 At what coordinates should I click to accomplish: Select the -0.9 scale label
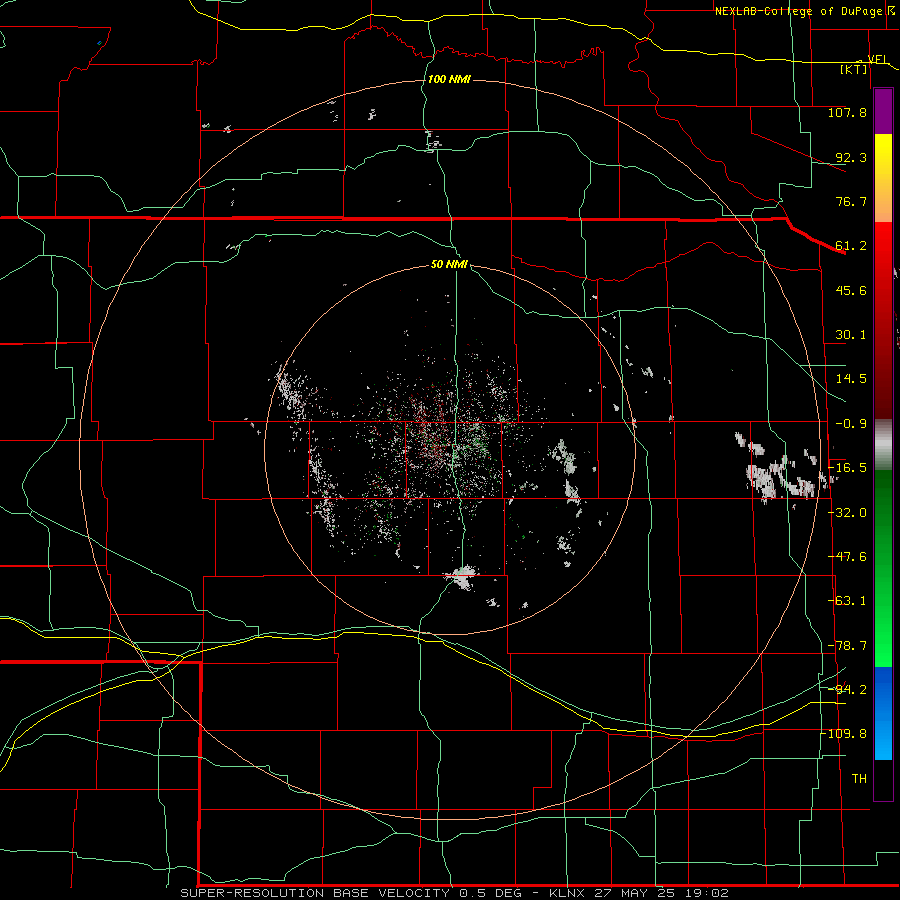(x=851, y=424)
